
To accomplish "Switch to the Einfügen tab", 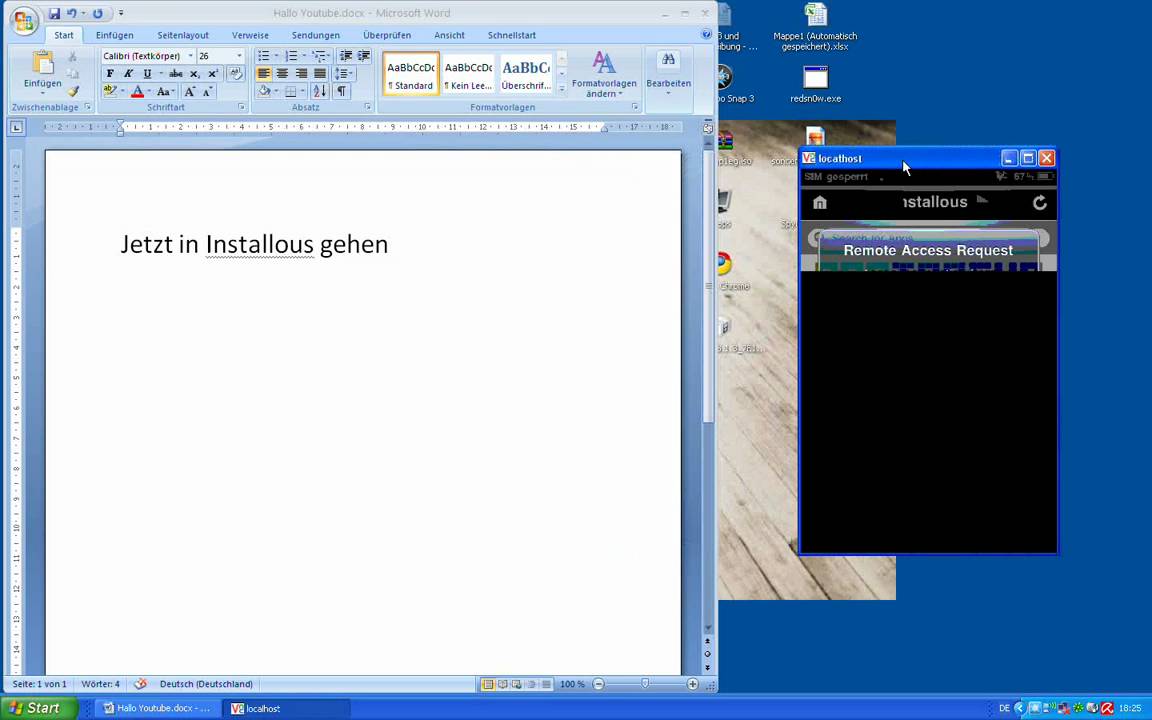I will (x=115, y=35).
